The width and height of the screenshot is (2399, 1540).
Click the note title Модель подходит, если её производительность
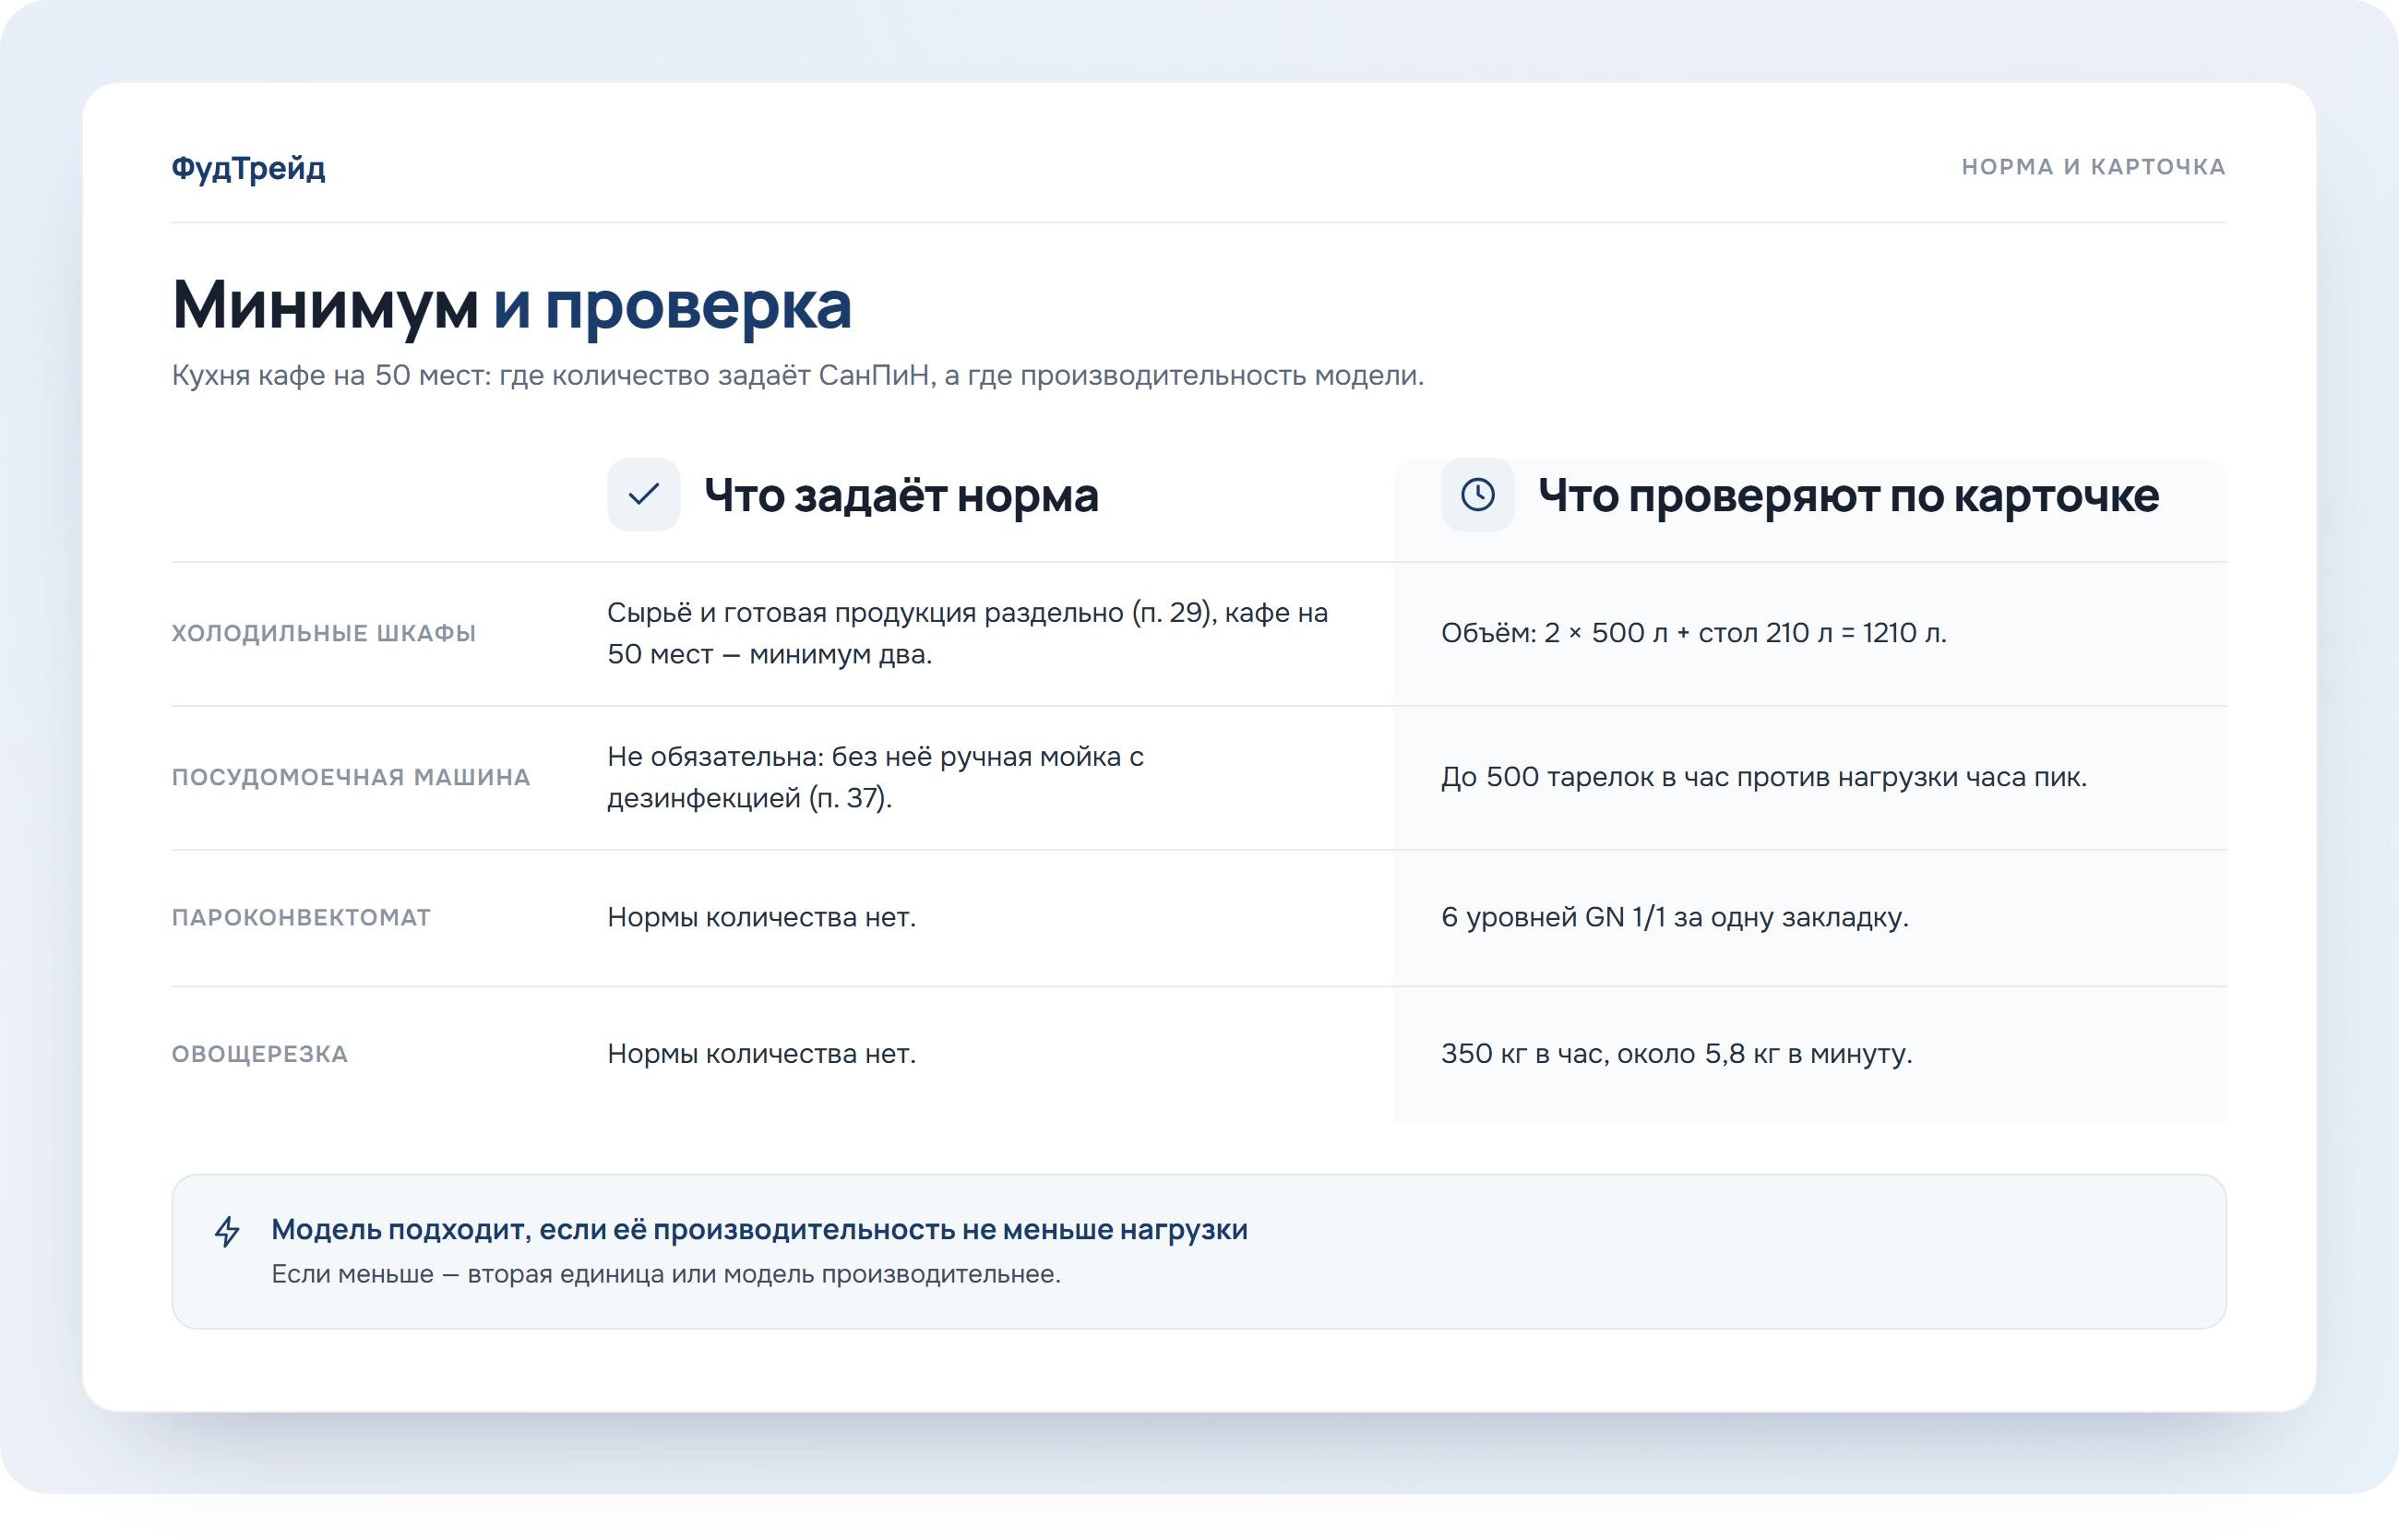[759, 1229]
